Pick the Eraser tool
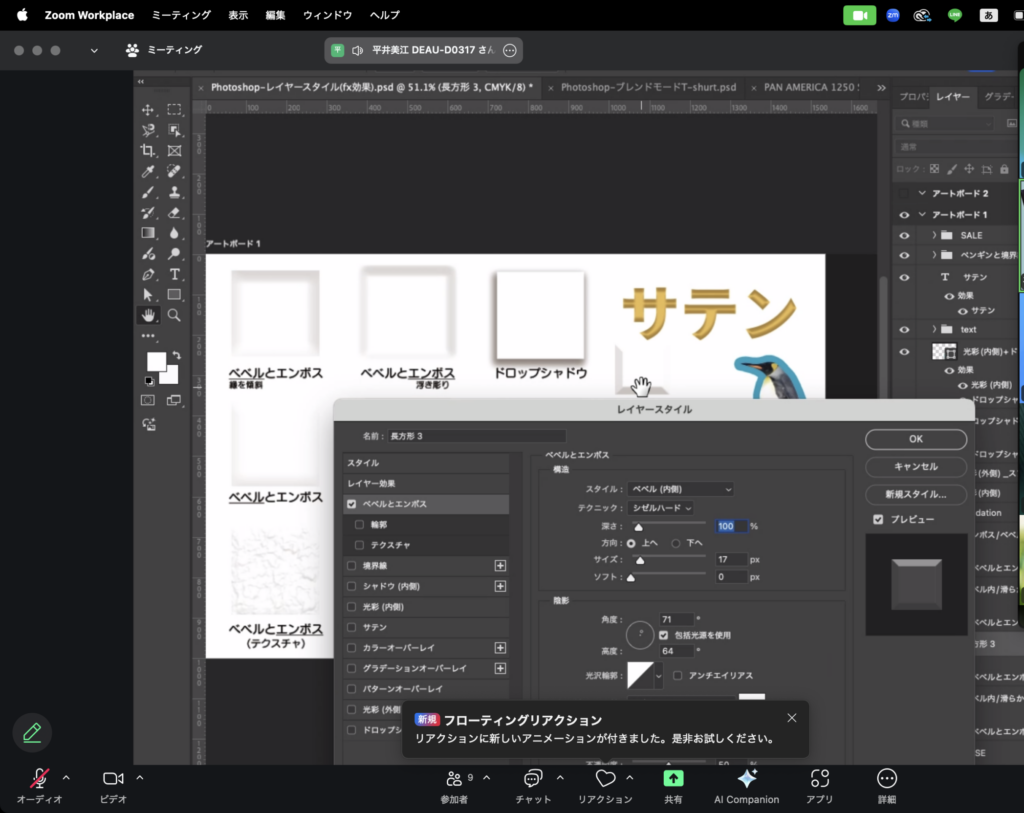 174,212
